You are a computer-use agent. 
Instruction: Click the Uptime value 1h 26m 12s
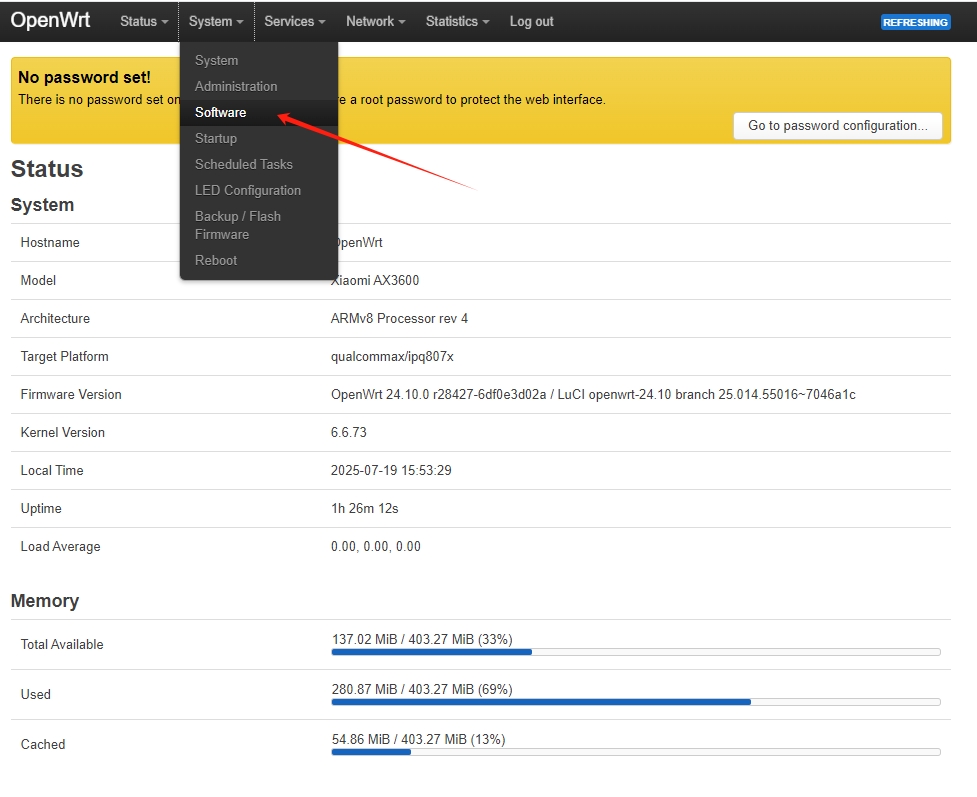[x=365, y=508]
